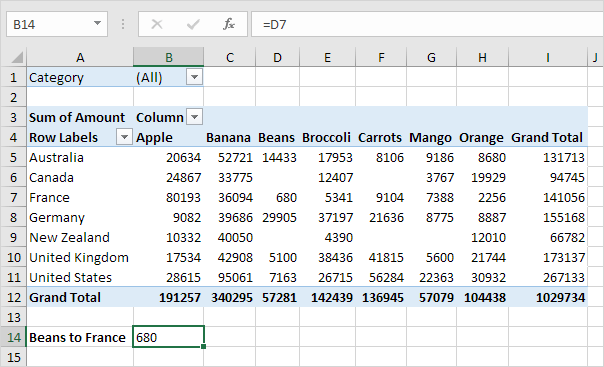The height and width of the screenshot is (367, 604).
Task: Open the Row Labels filter dropdown
Action: pos(124,137)
